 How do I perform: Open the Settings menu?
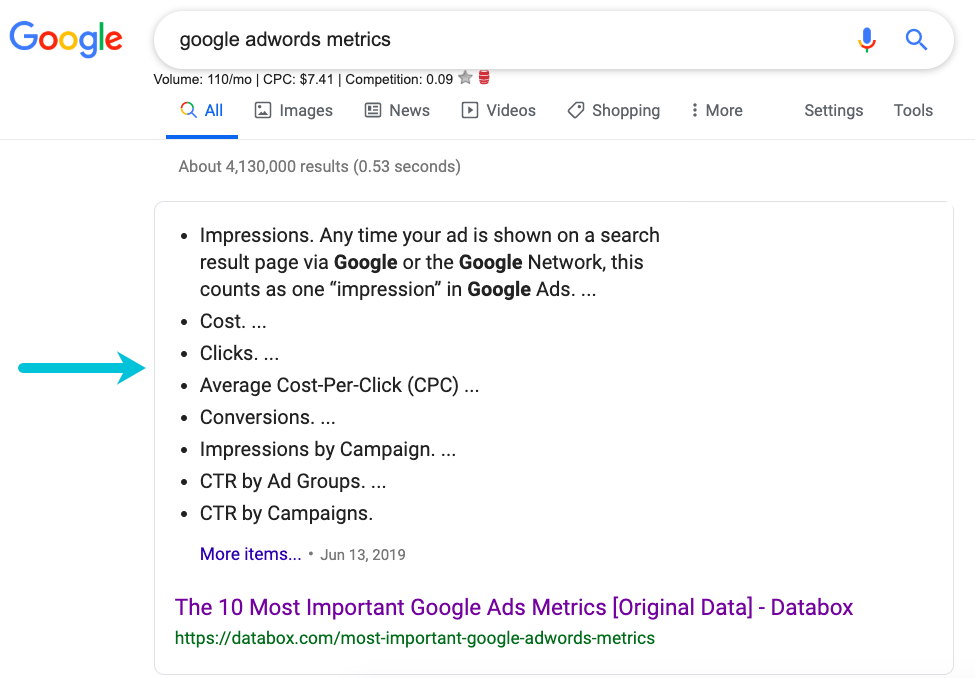coord(833,110)
